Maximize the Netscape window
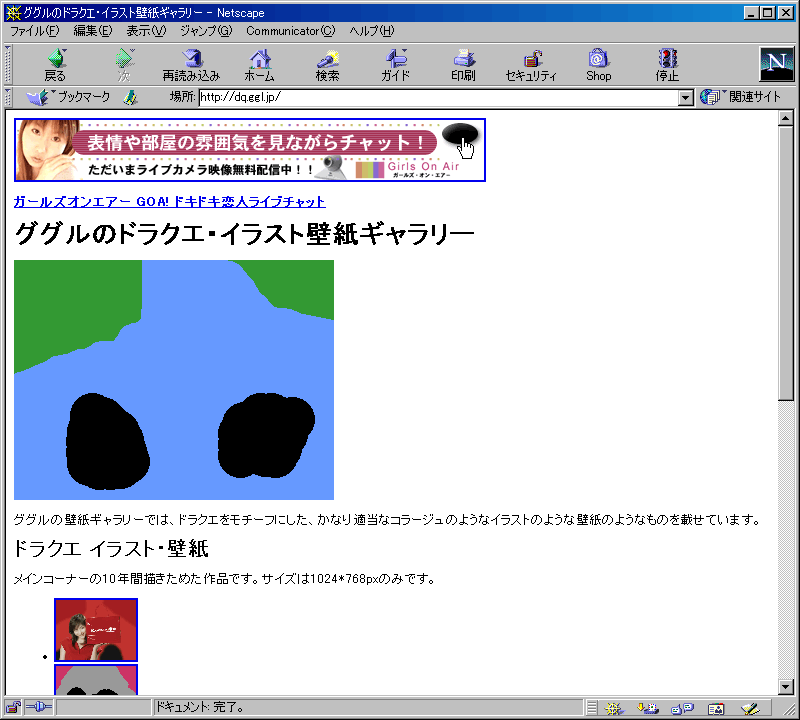 [767, 13]
